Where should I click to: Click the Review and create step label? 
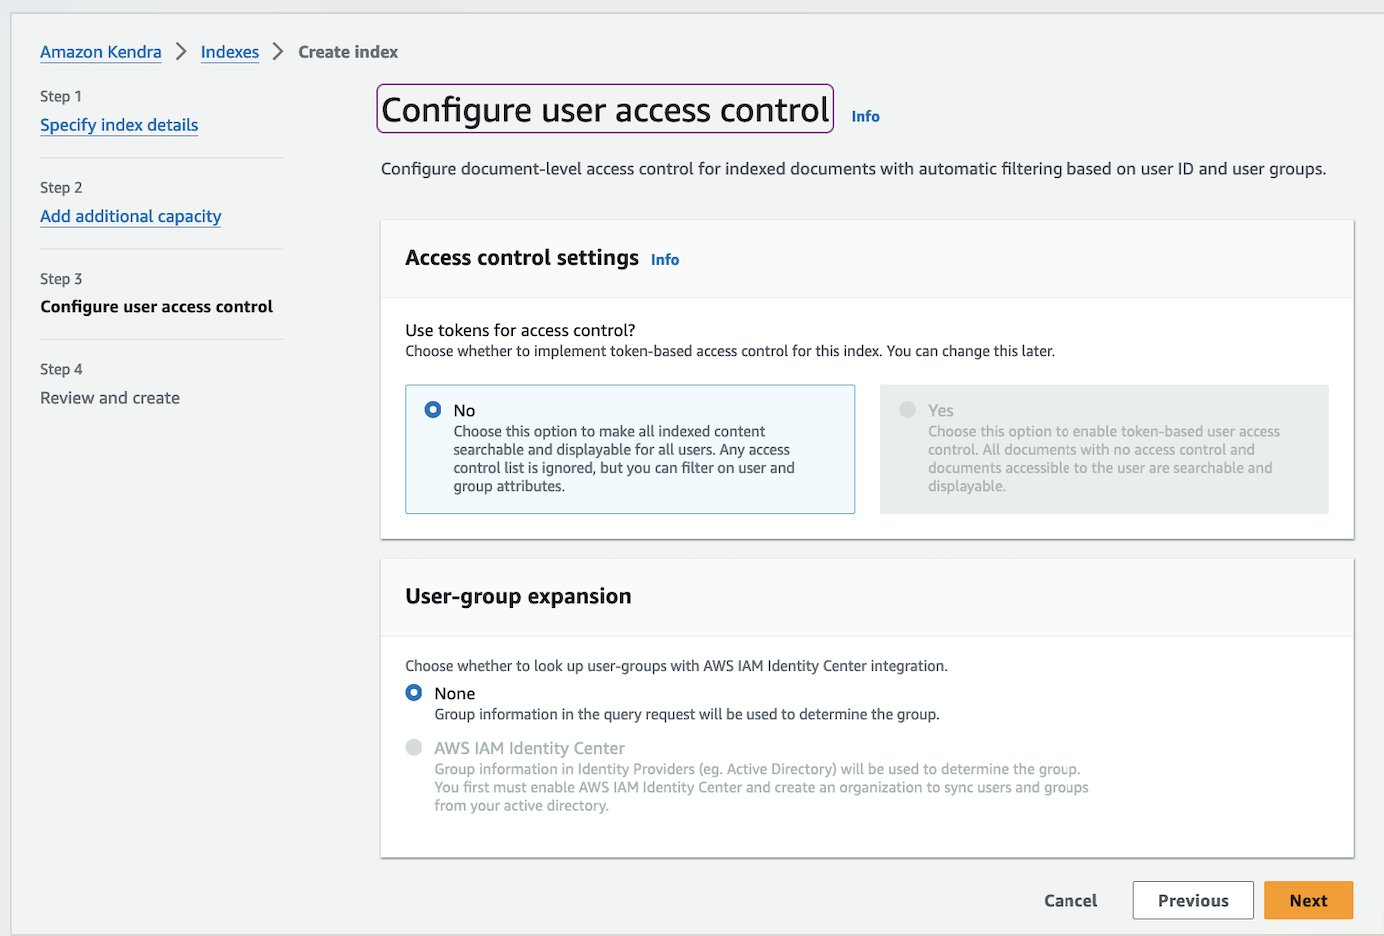pyautogui.click(x=110, y=397)
